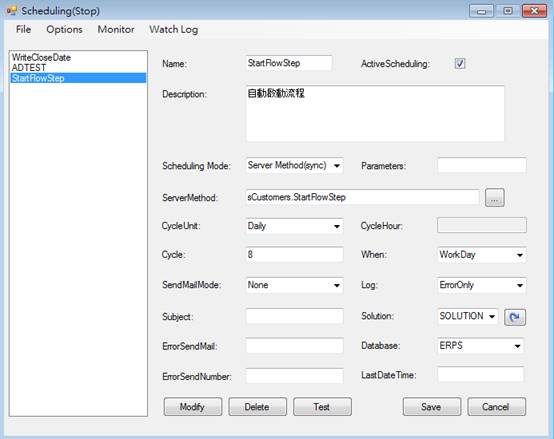Expand the When WorkDay dropdown
The height and width of the screenshot is (439, 554).
pyautogui.click(x=482, y=255)
